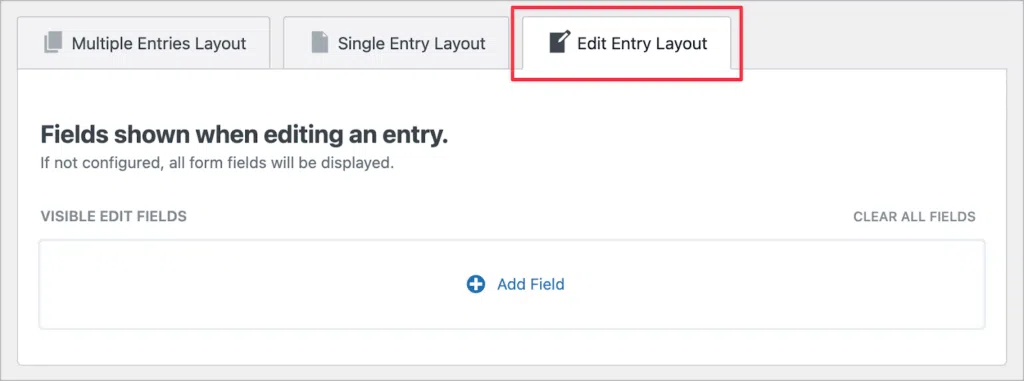
Task: Click the "If not configured" description text
Action: 217,163
